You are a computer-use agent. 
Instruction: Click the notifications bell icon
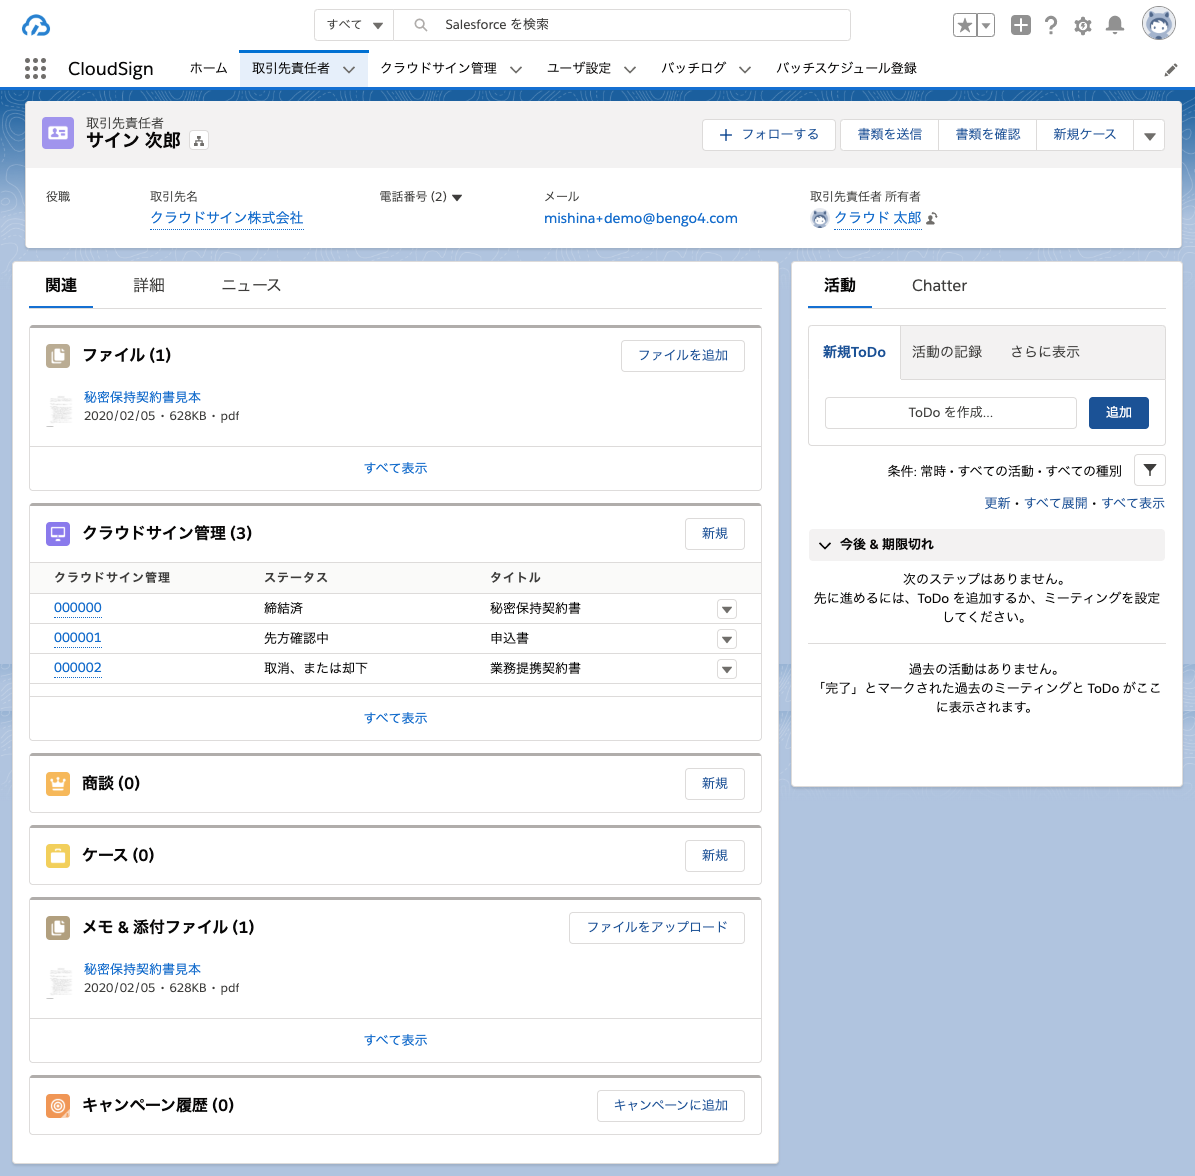tap(1115, 25)
